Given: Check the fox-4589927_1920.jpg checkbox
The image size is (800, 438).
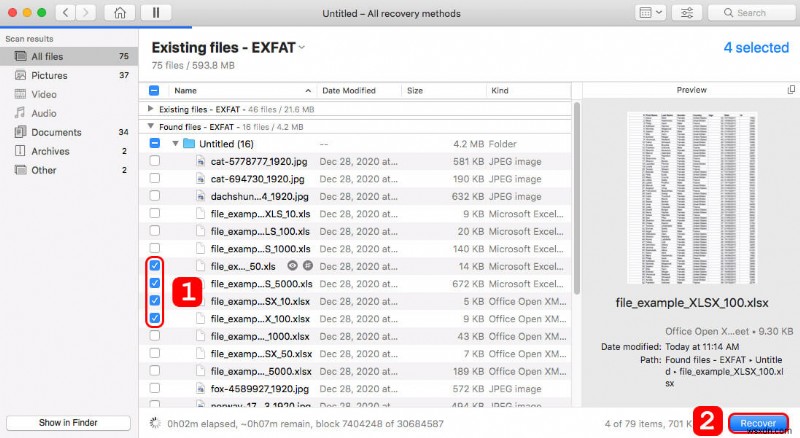Looking at the screenshot, I should coord(155,388).
